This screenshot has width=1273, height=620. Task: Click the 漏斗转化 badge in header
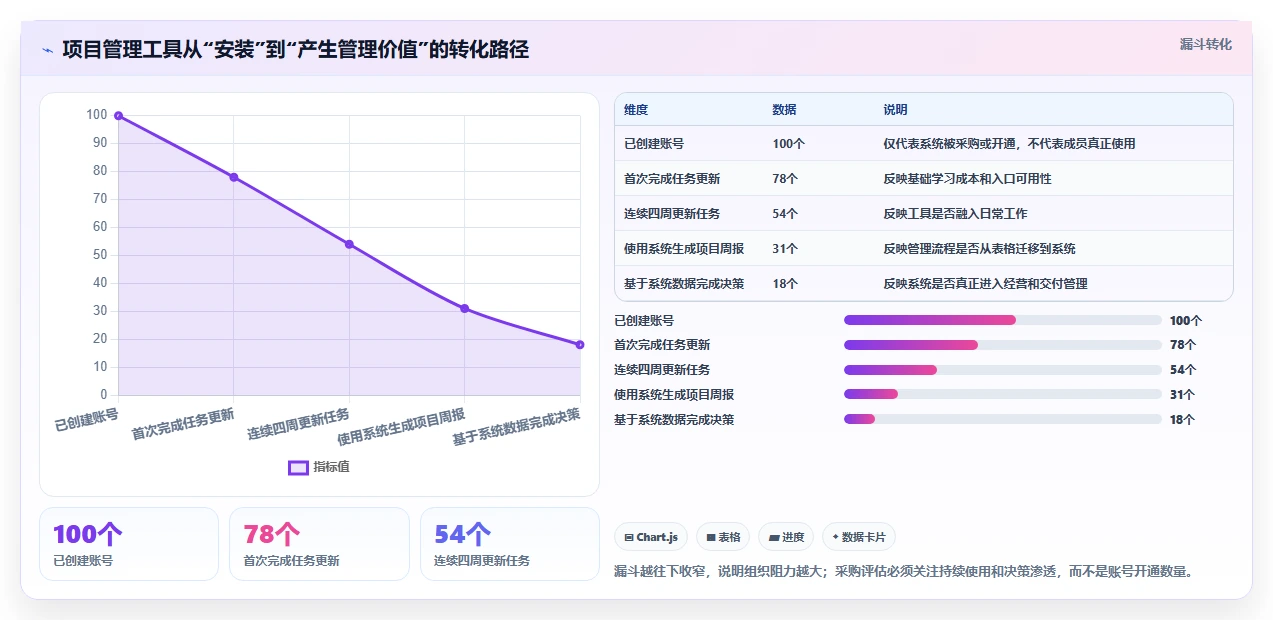pos(1205,45)
